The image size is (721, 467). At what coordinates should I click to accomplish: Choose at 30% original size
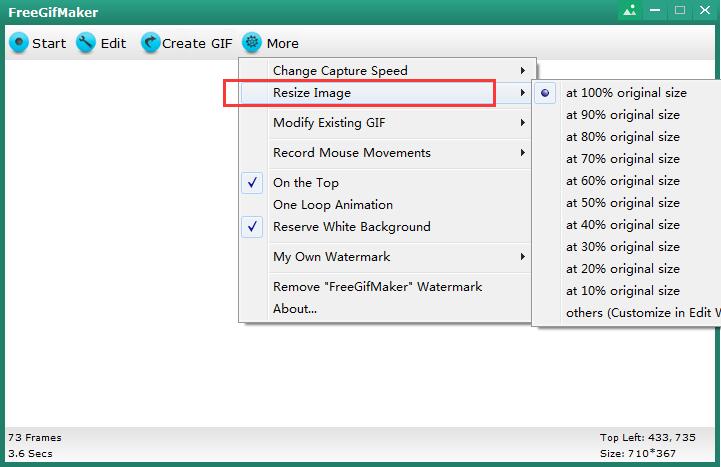coord(623,247)
